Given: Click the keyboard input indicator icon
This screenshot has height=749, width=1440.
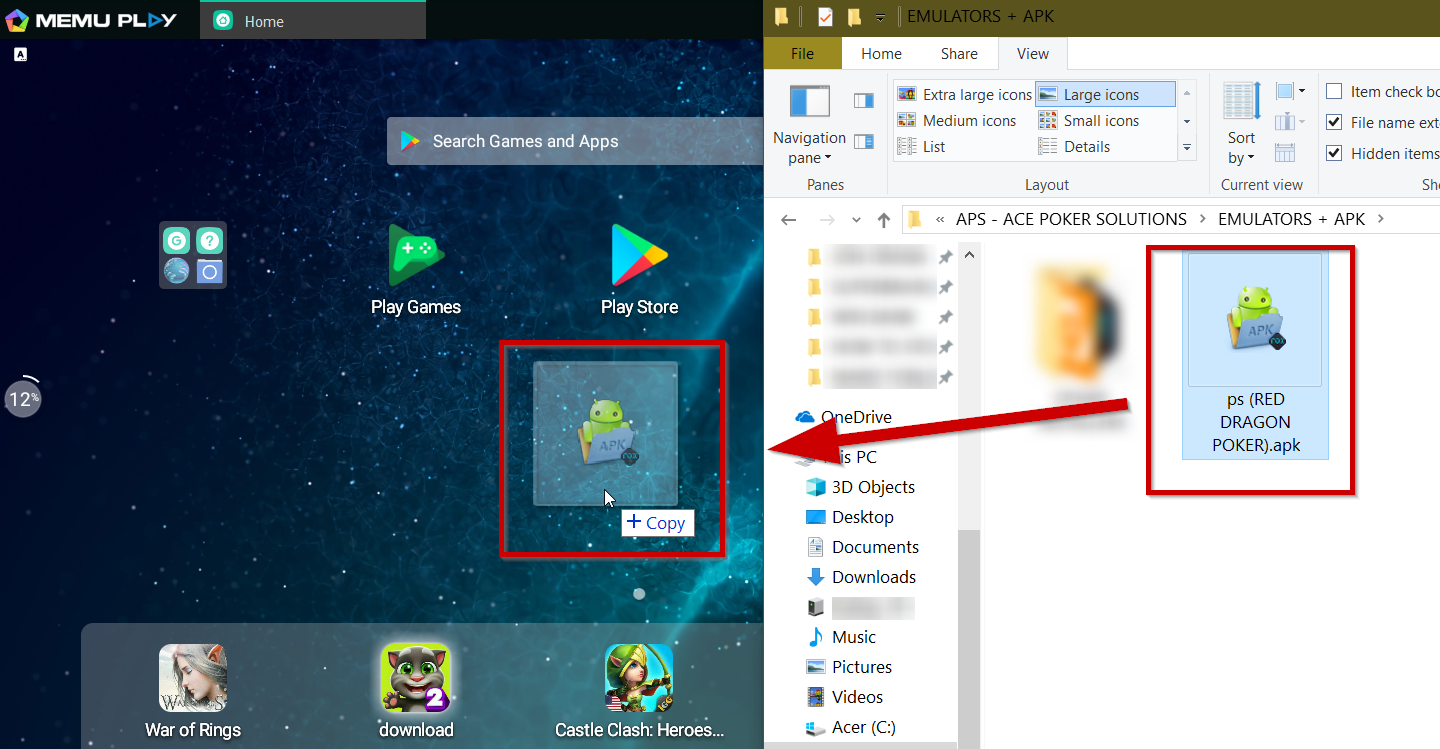Looking at the screenshot, I should pyautogui.click(x=21, y=54).
